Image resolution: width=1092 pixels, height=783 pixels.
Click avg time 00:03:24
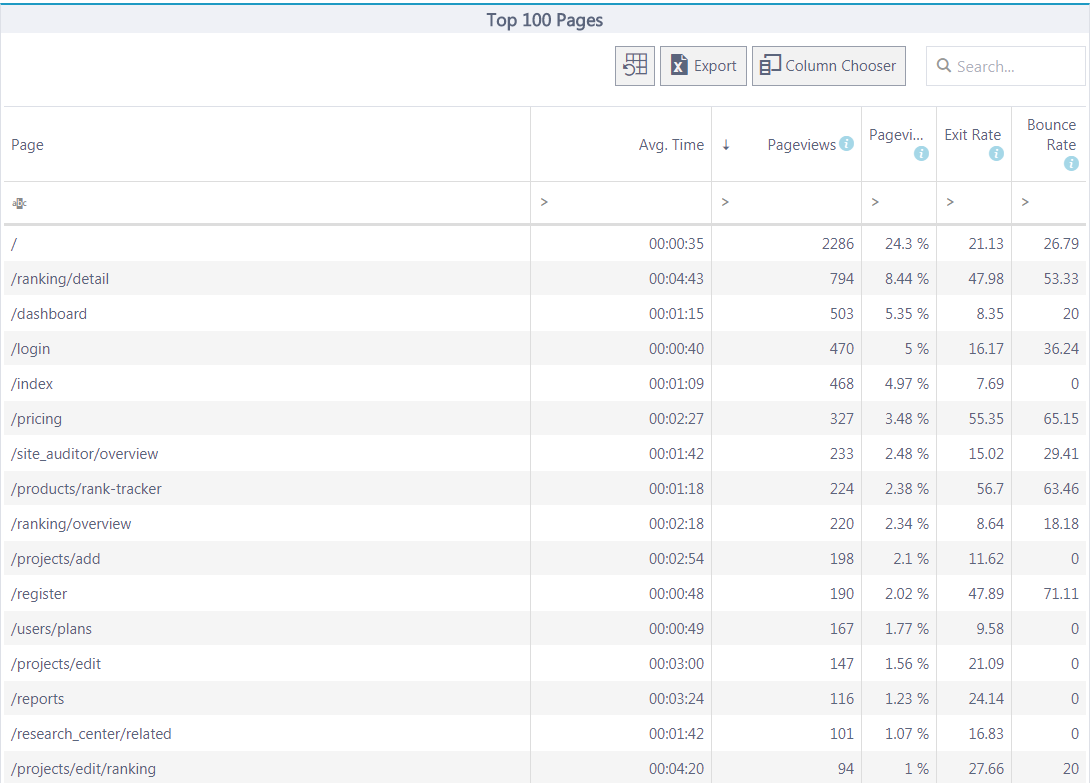coord(676,699)
